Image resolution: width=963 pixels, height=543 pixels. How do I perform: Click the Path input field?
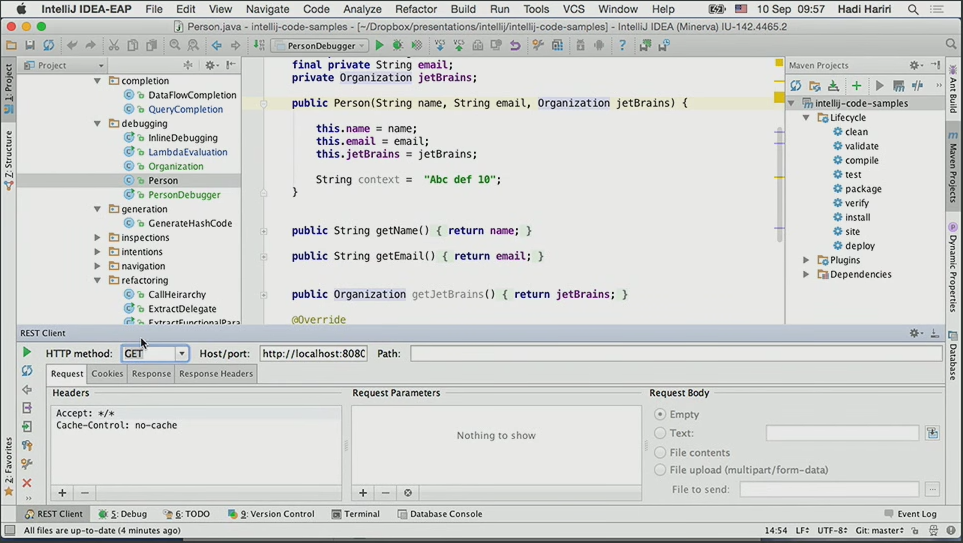tap(676, 354)
